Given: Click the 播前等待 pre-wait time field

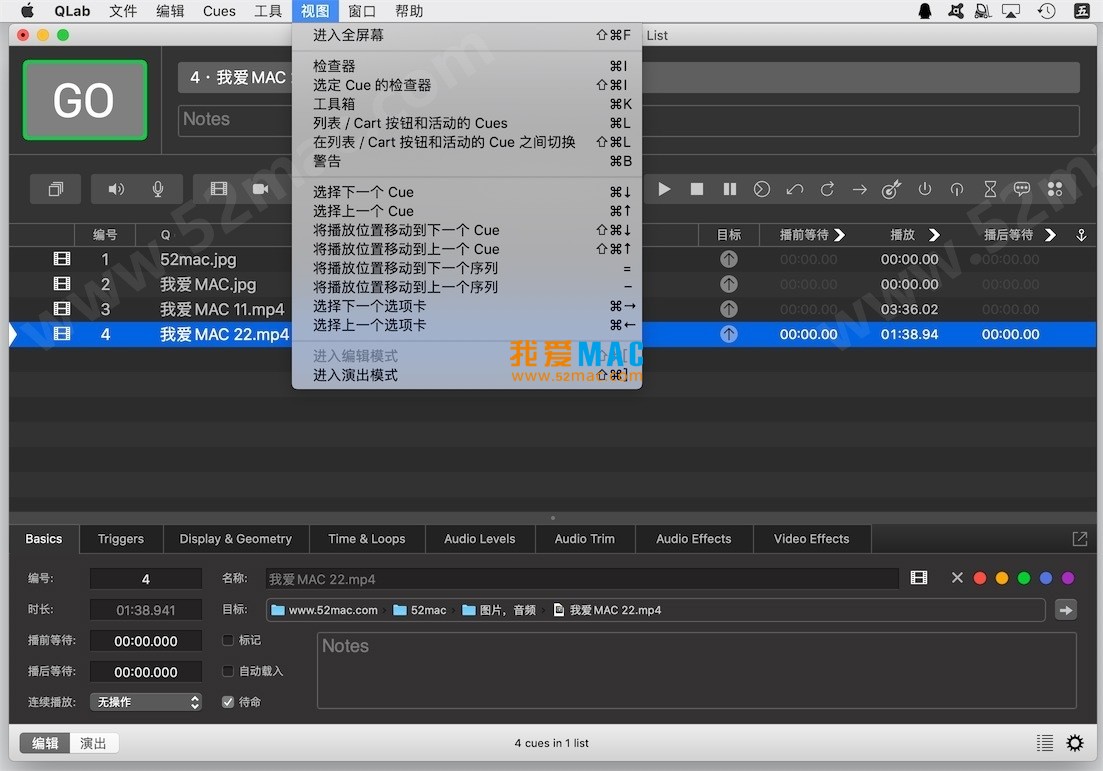Looking at the screenshot, I should (146, 641).
